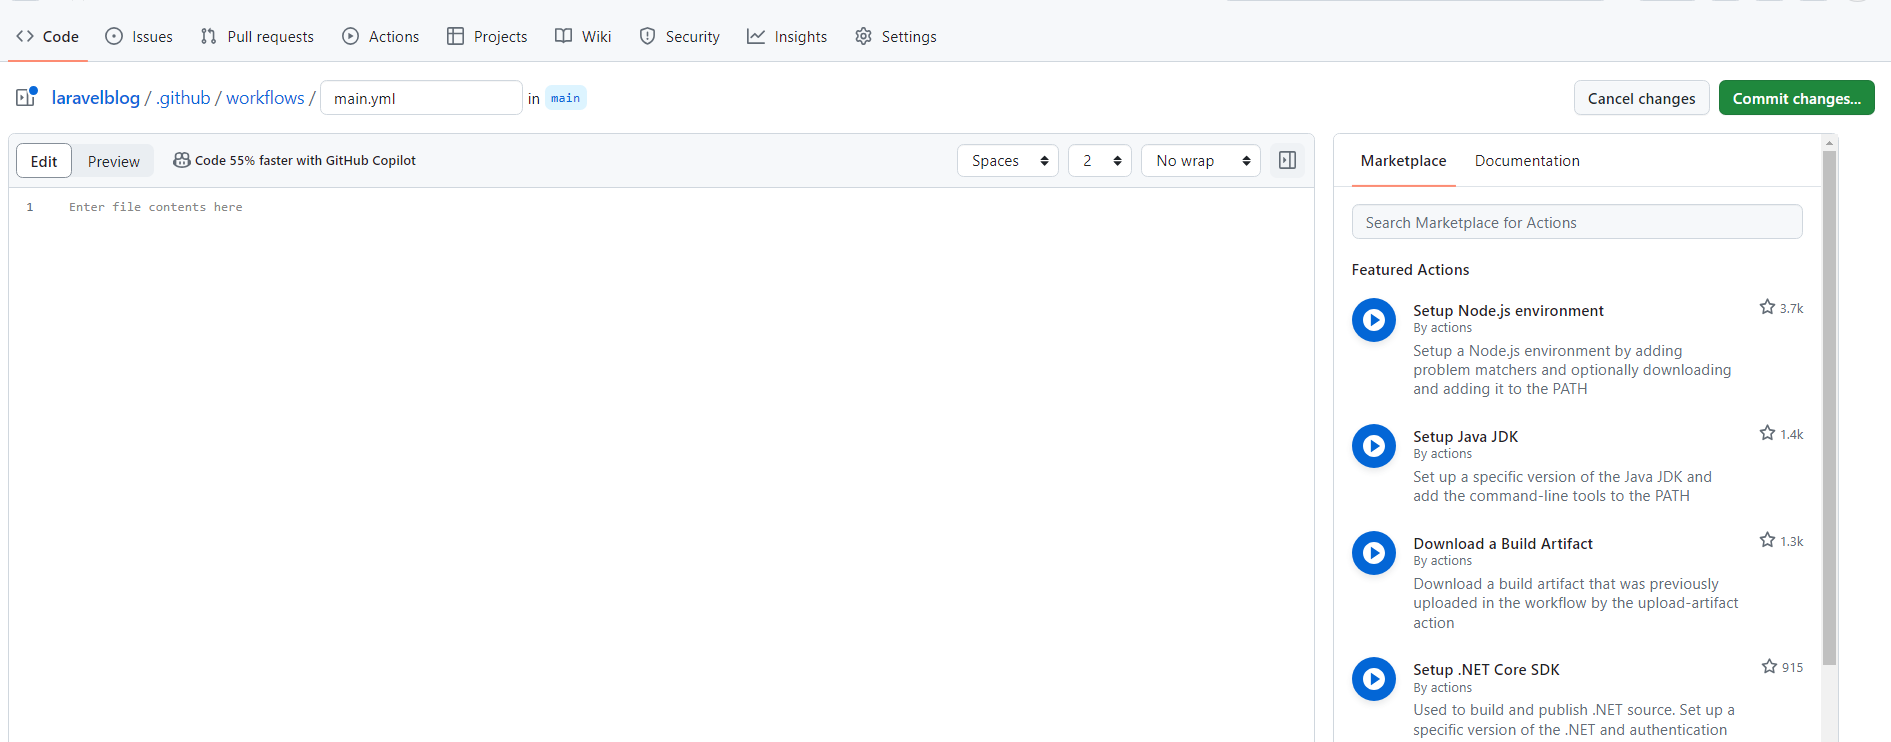Click Commit changes button
The width and height of the screenshot is (1891, 742).
pos(1796,98)
